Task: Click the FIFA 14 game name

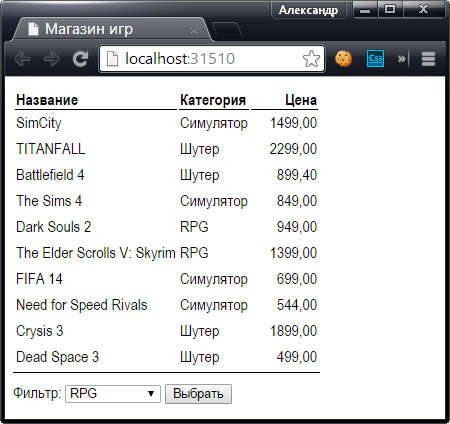Action: 39,279
